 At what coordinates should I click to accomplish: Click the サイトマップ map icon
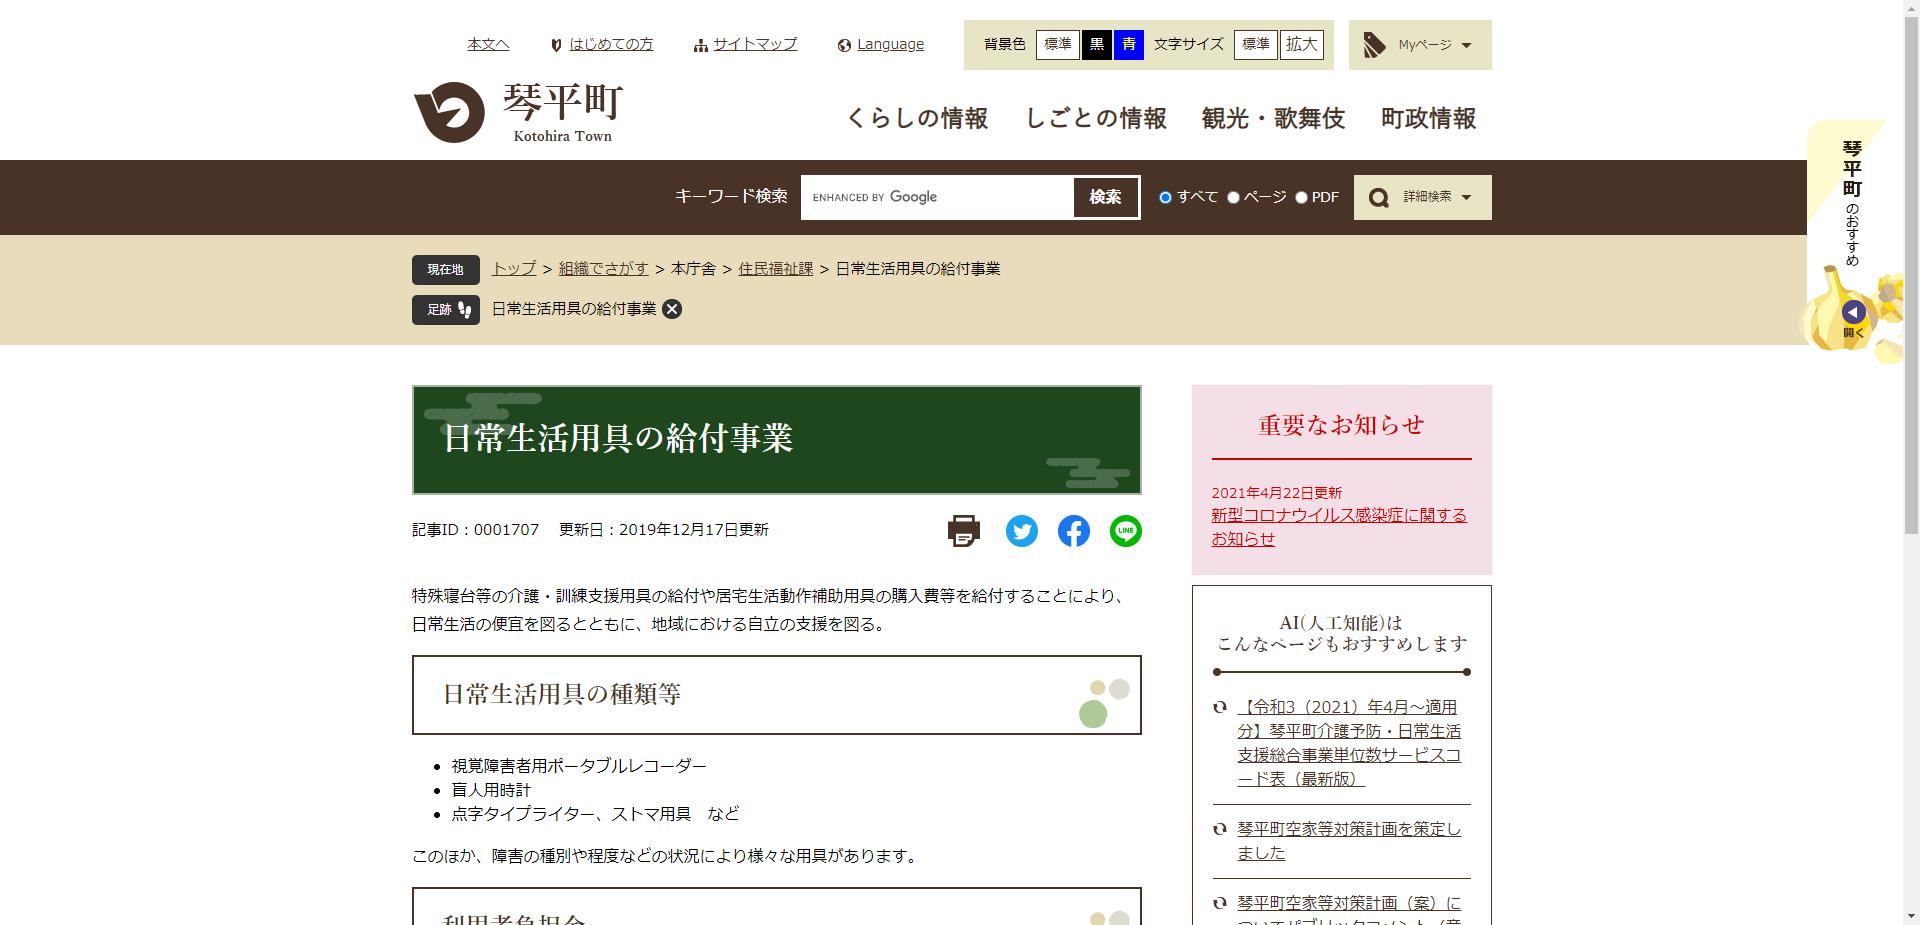point(700,44)
